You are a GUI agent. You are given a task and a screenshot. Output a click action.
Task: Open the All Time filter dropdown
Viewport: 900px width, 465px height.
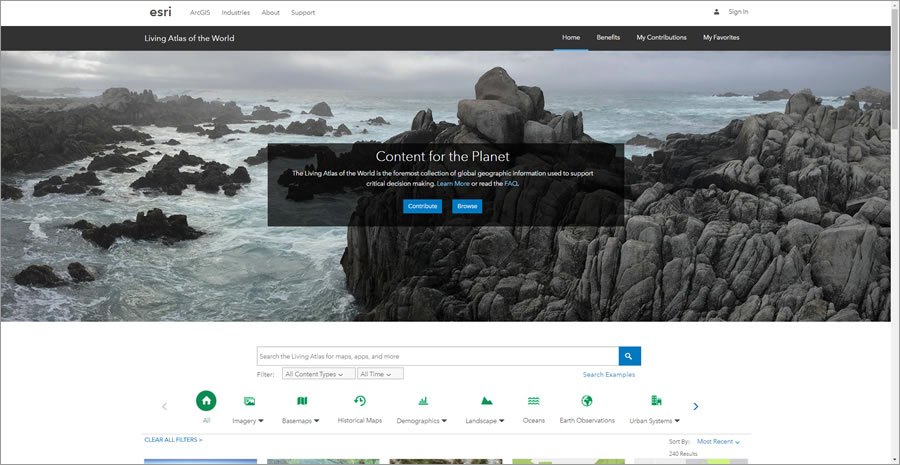[x=381, y=374]
